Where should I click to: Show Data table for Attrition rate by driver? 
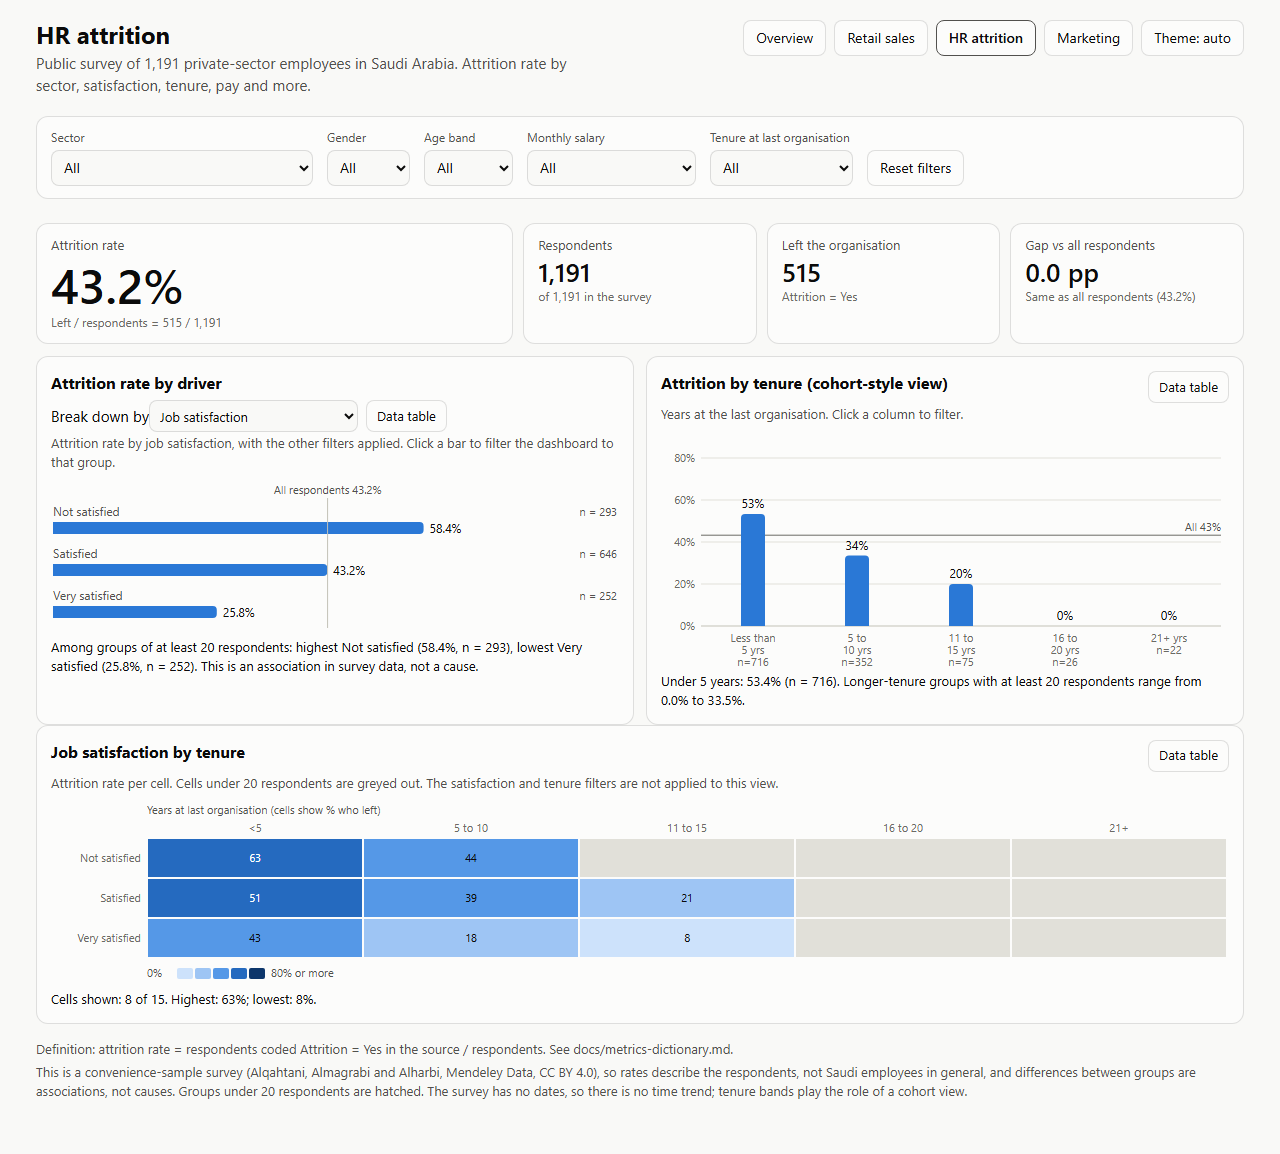(x=406, y=417)
